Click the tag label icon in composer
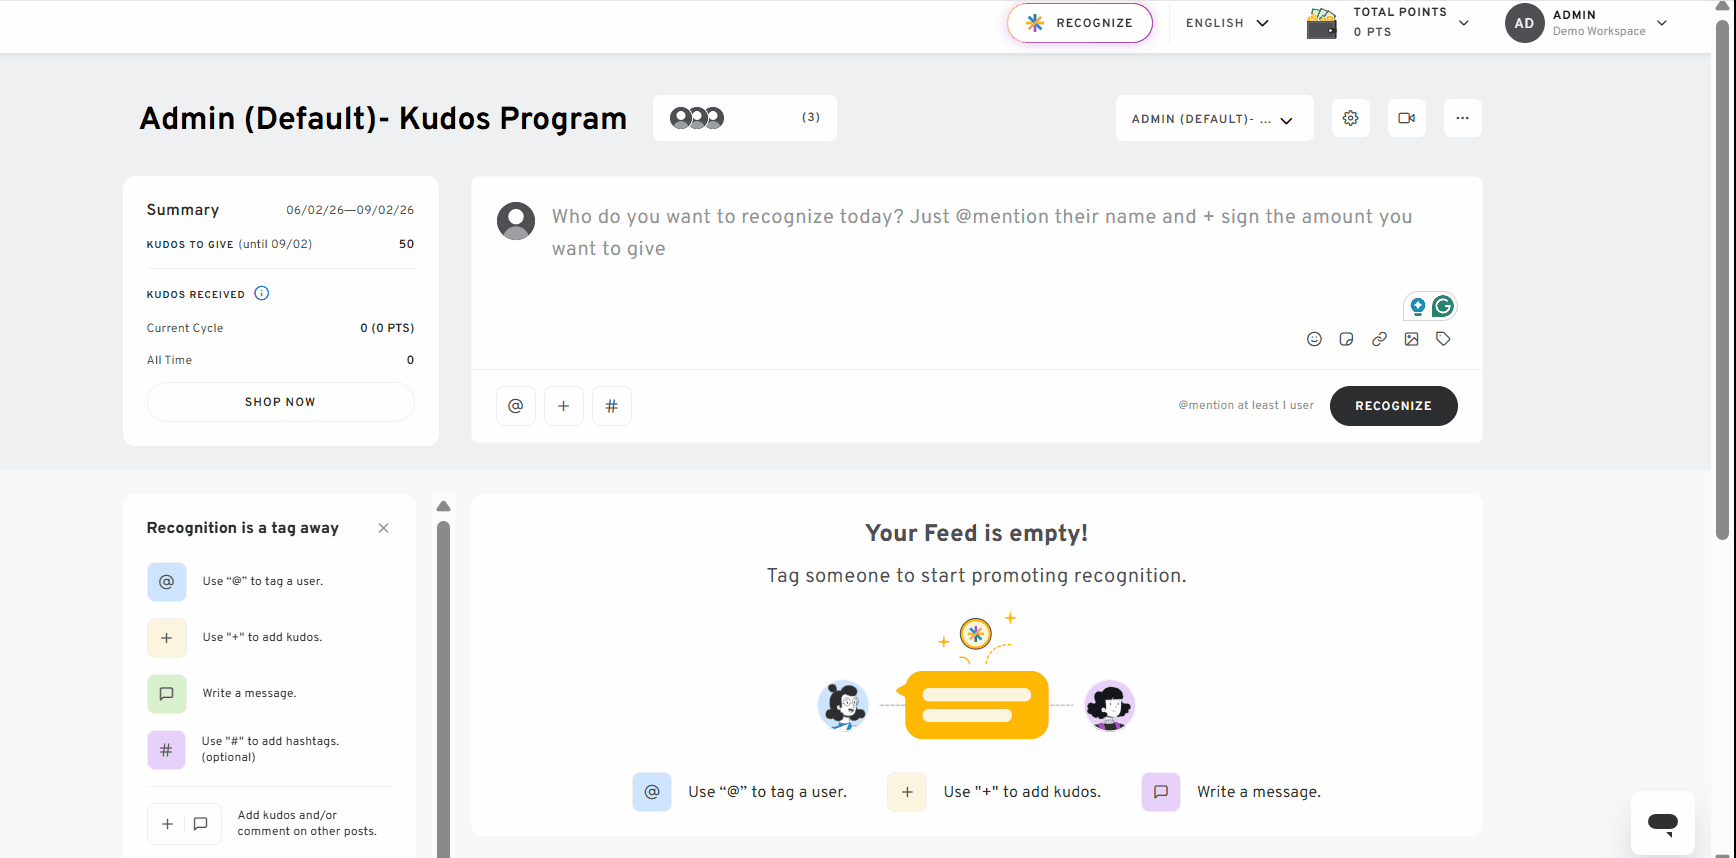Viewport: 1736px width, 858px height. coord(1443,339)
